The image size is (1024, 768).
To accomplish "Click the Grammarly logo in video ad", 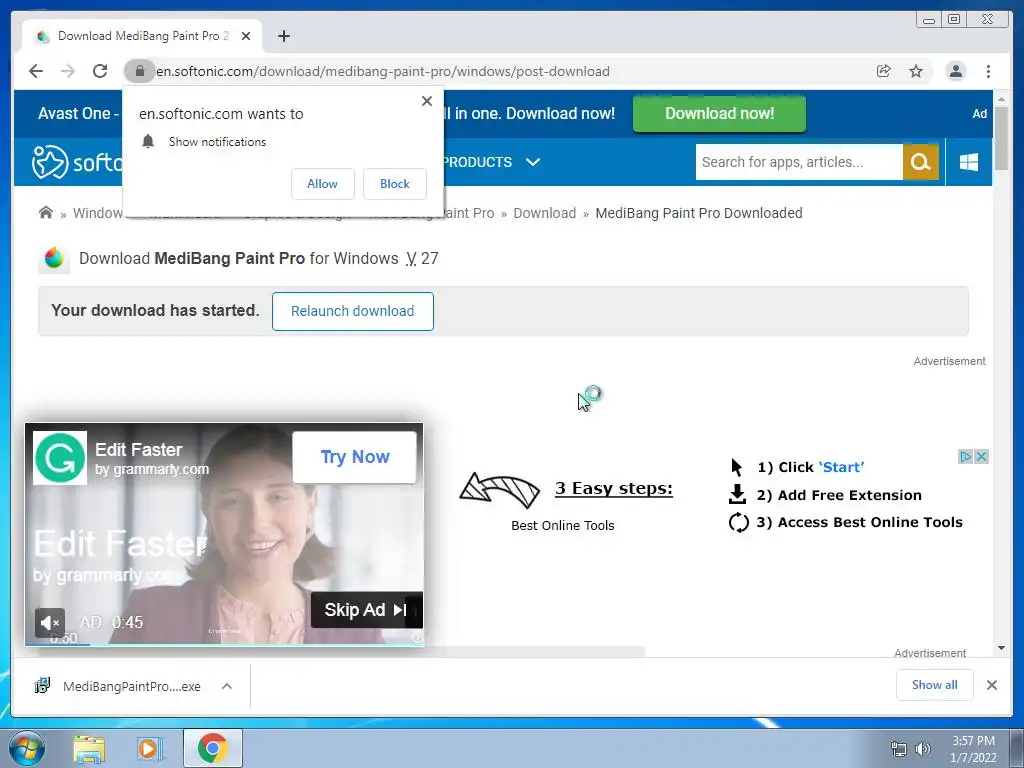I will [x=60, y=458].
